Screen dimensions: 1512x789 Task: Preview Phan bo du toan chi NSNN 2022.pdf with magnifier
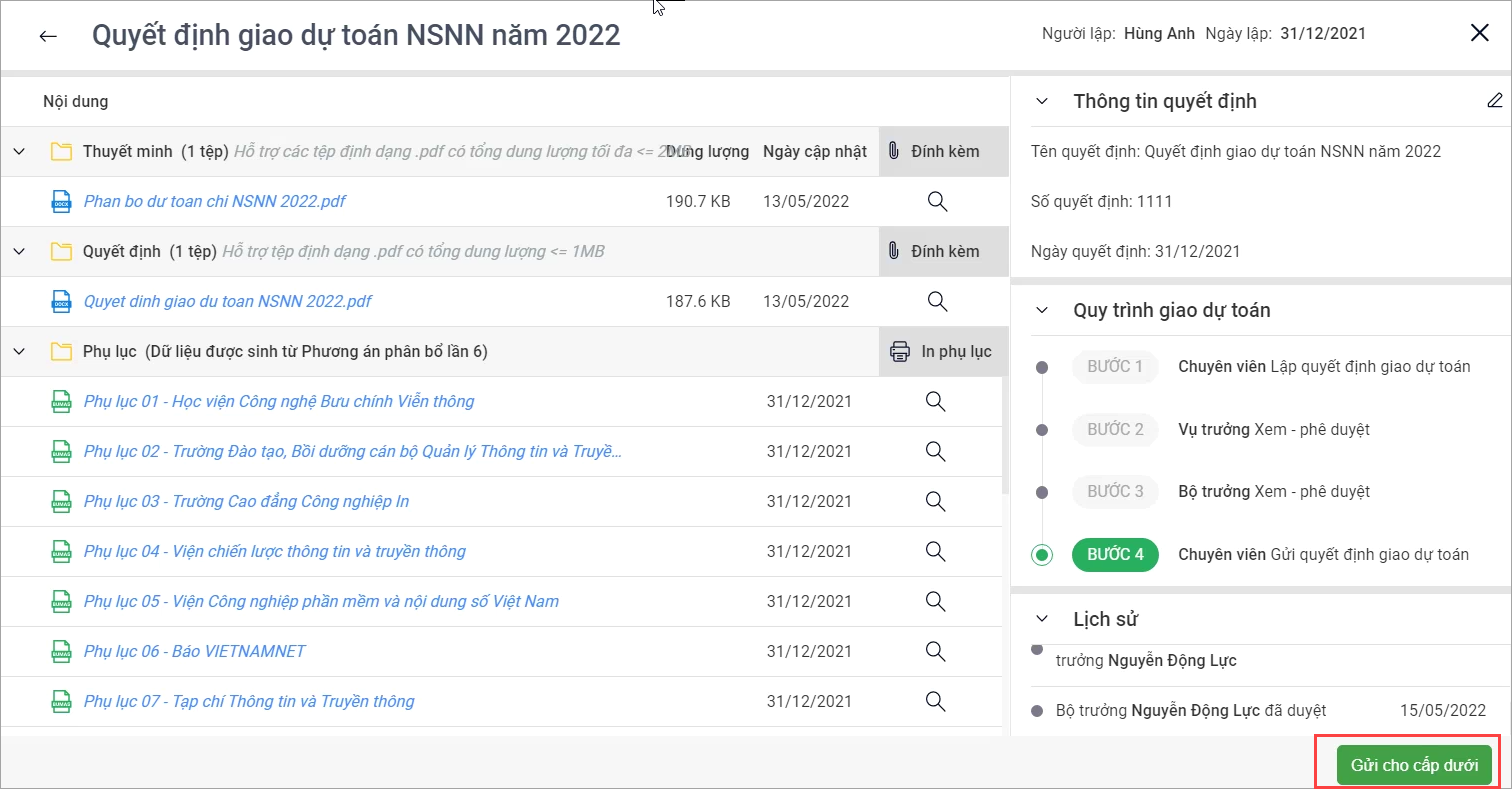point(936,201)
